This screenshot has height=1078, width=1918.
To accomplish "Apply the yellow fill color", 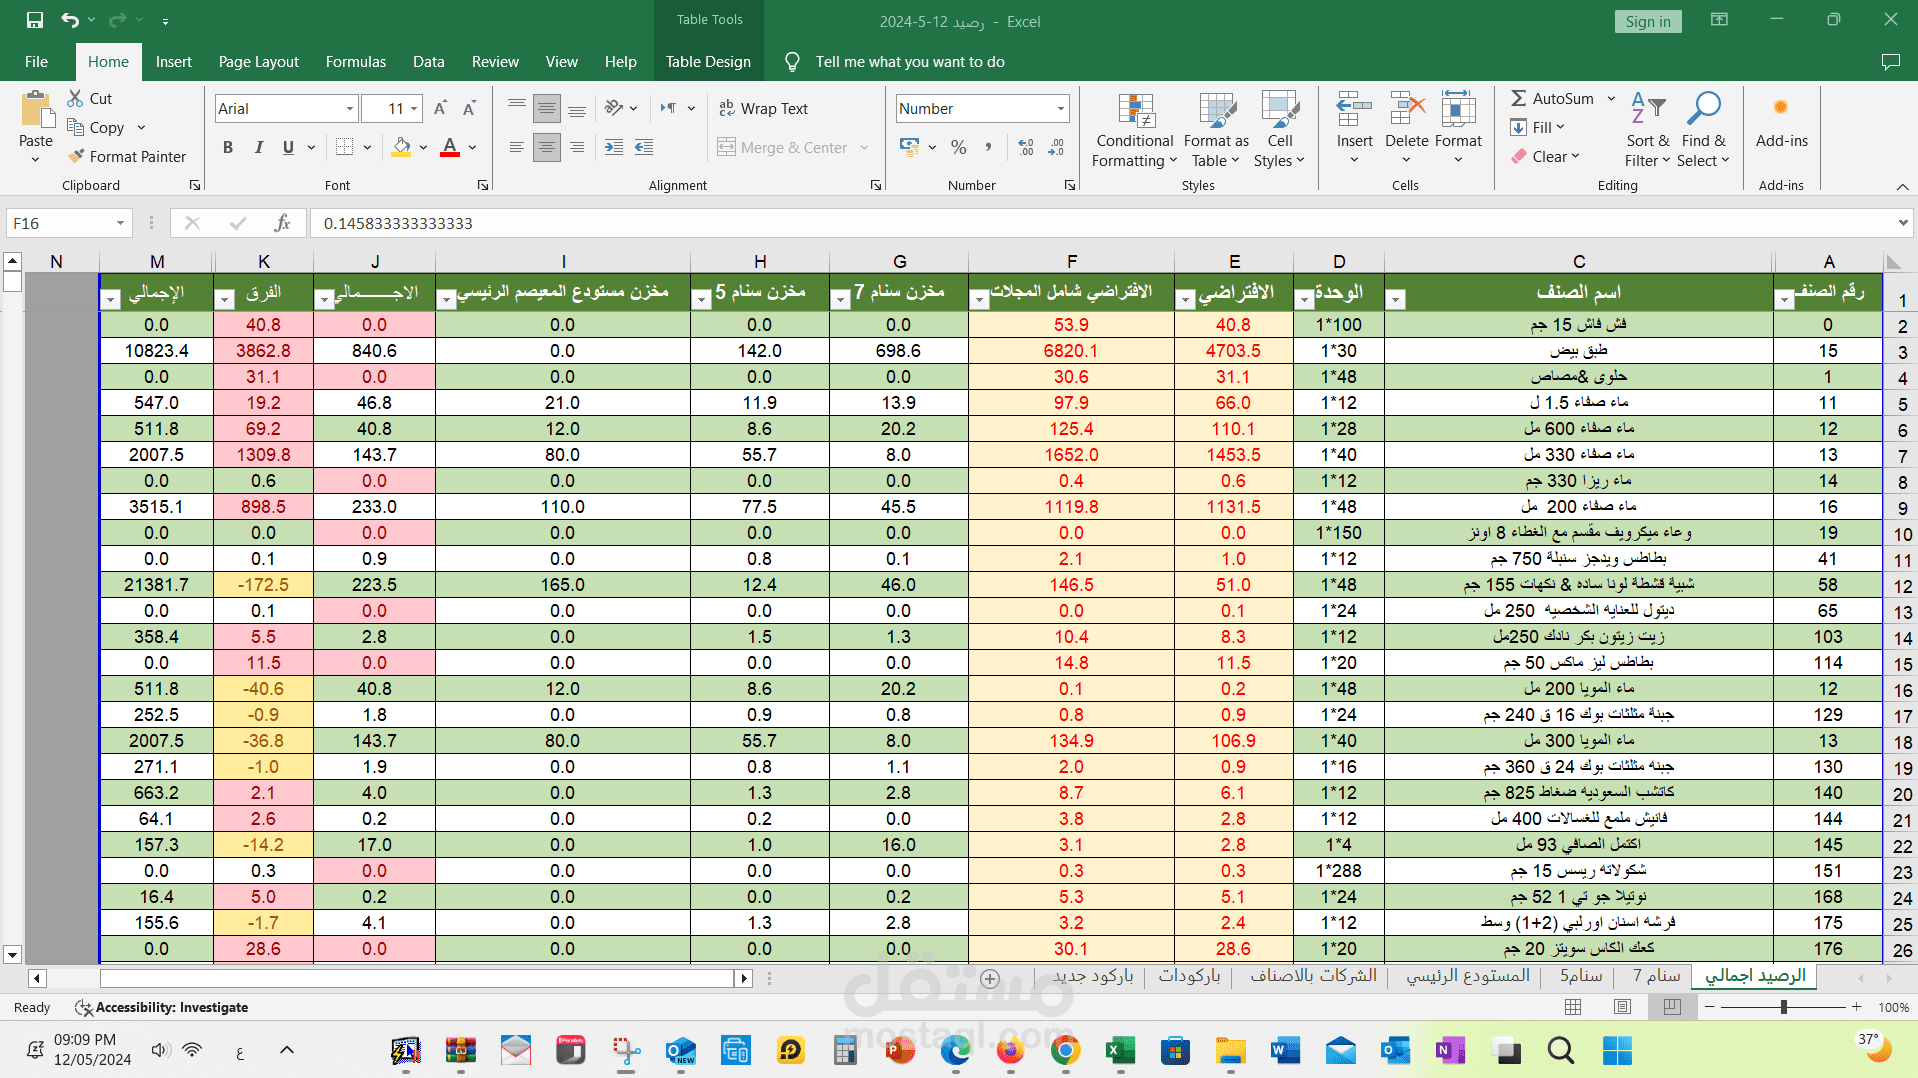I will pos(401,147).
